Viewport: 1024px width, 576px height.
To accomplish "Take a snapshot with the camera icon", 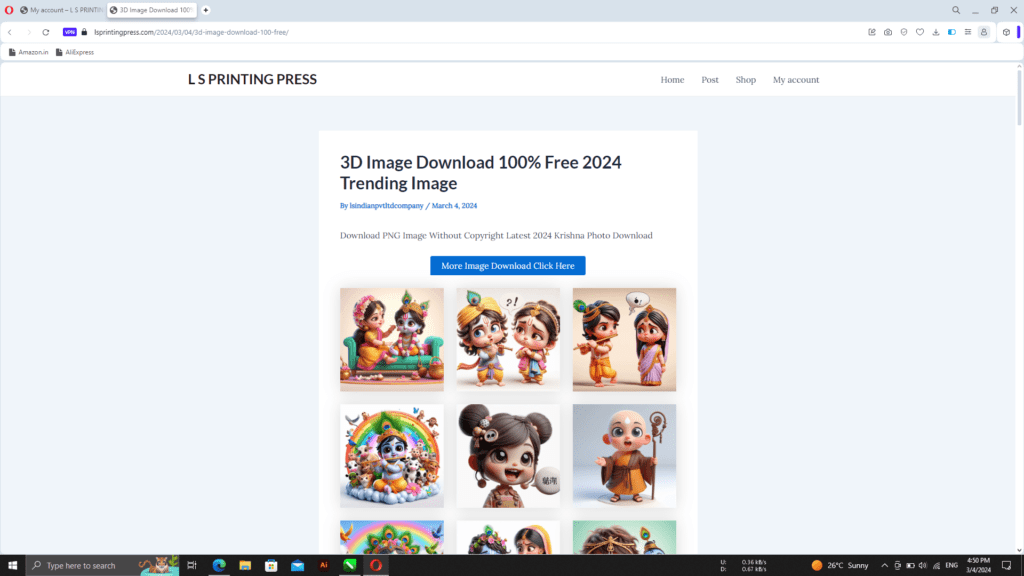I will 888,32.
